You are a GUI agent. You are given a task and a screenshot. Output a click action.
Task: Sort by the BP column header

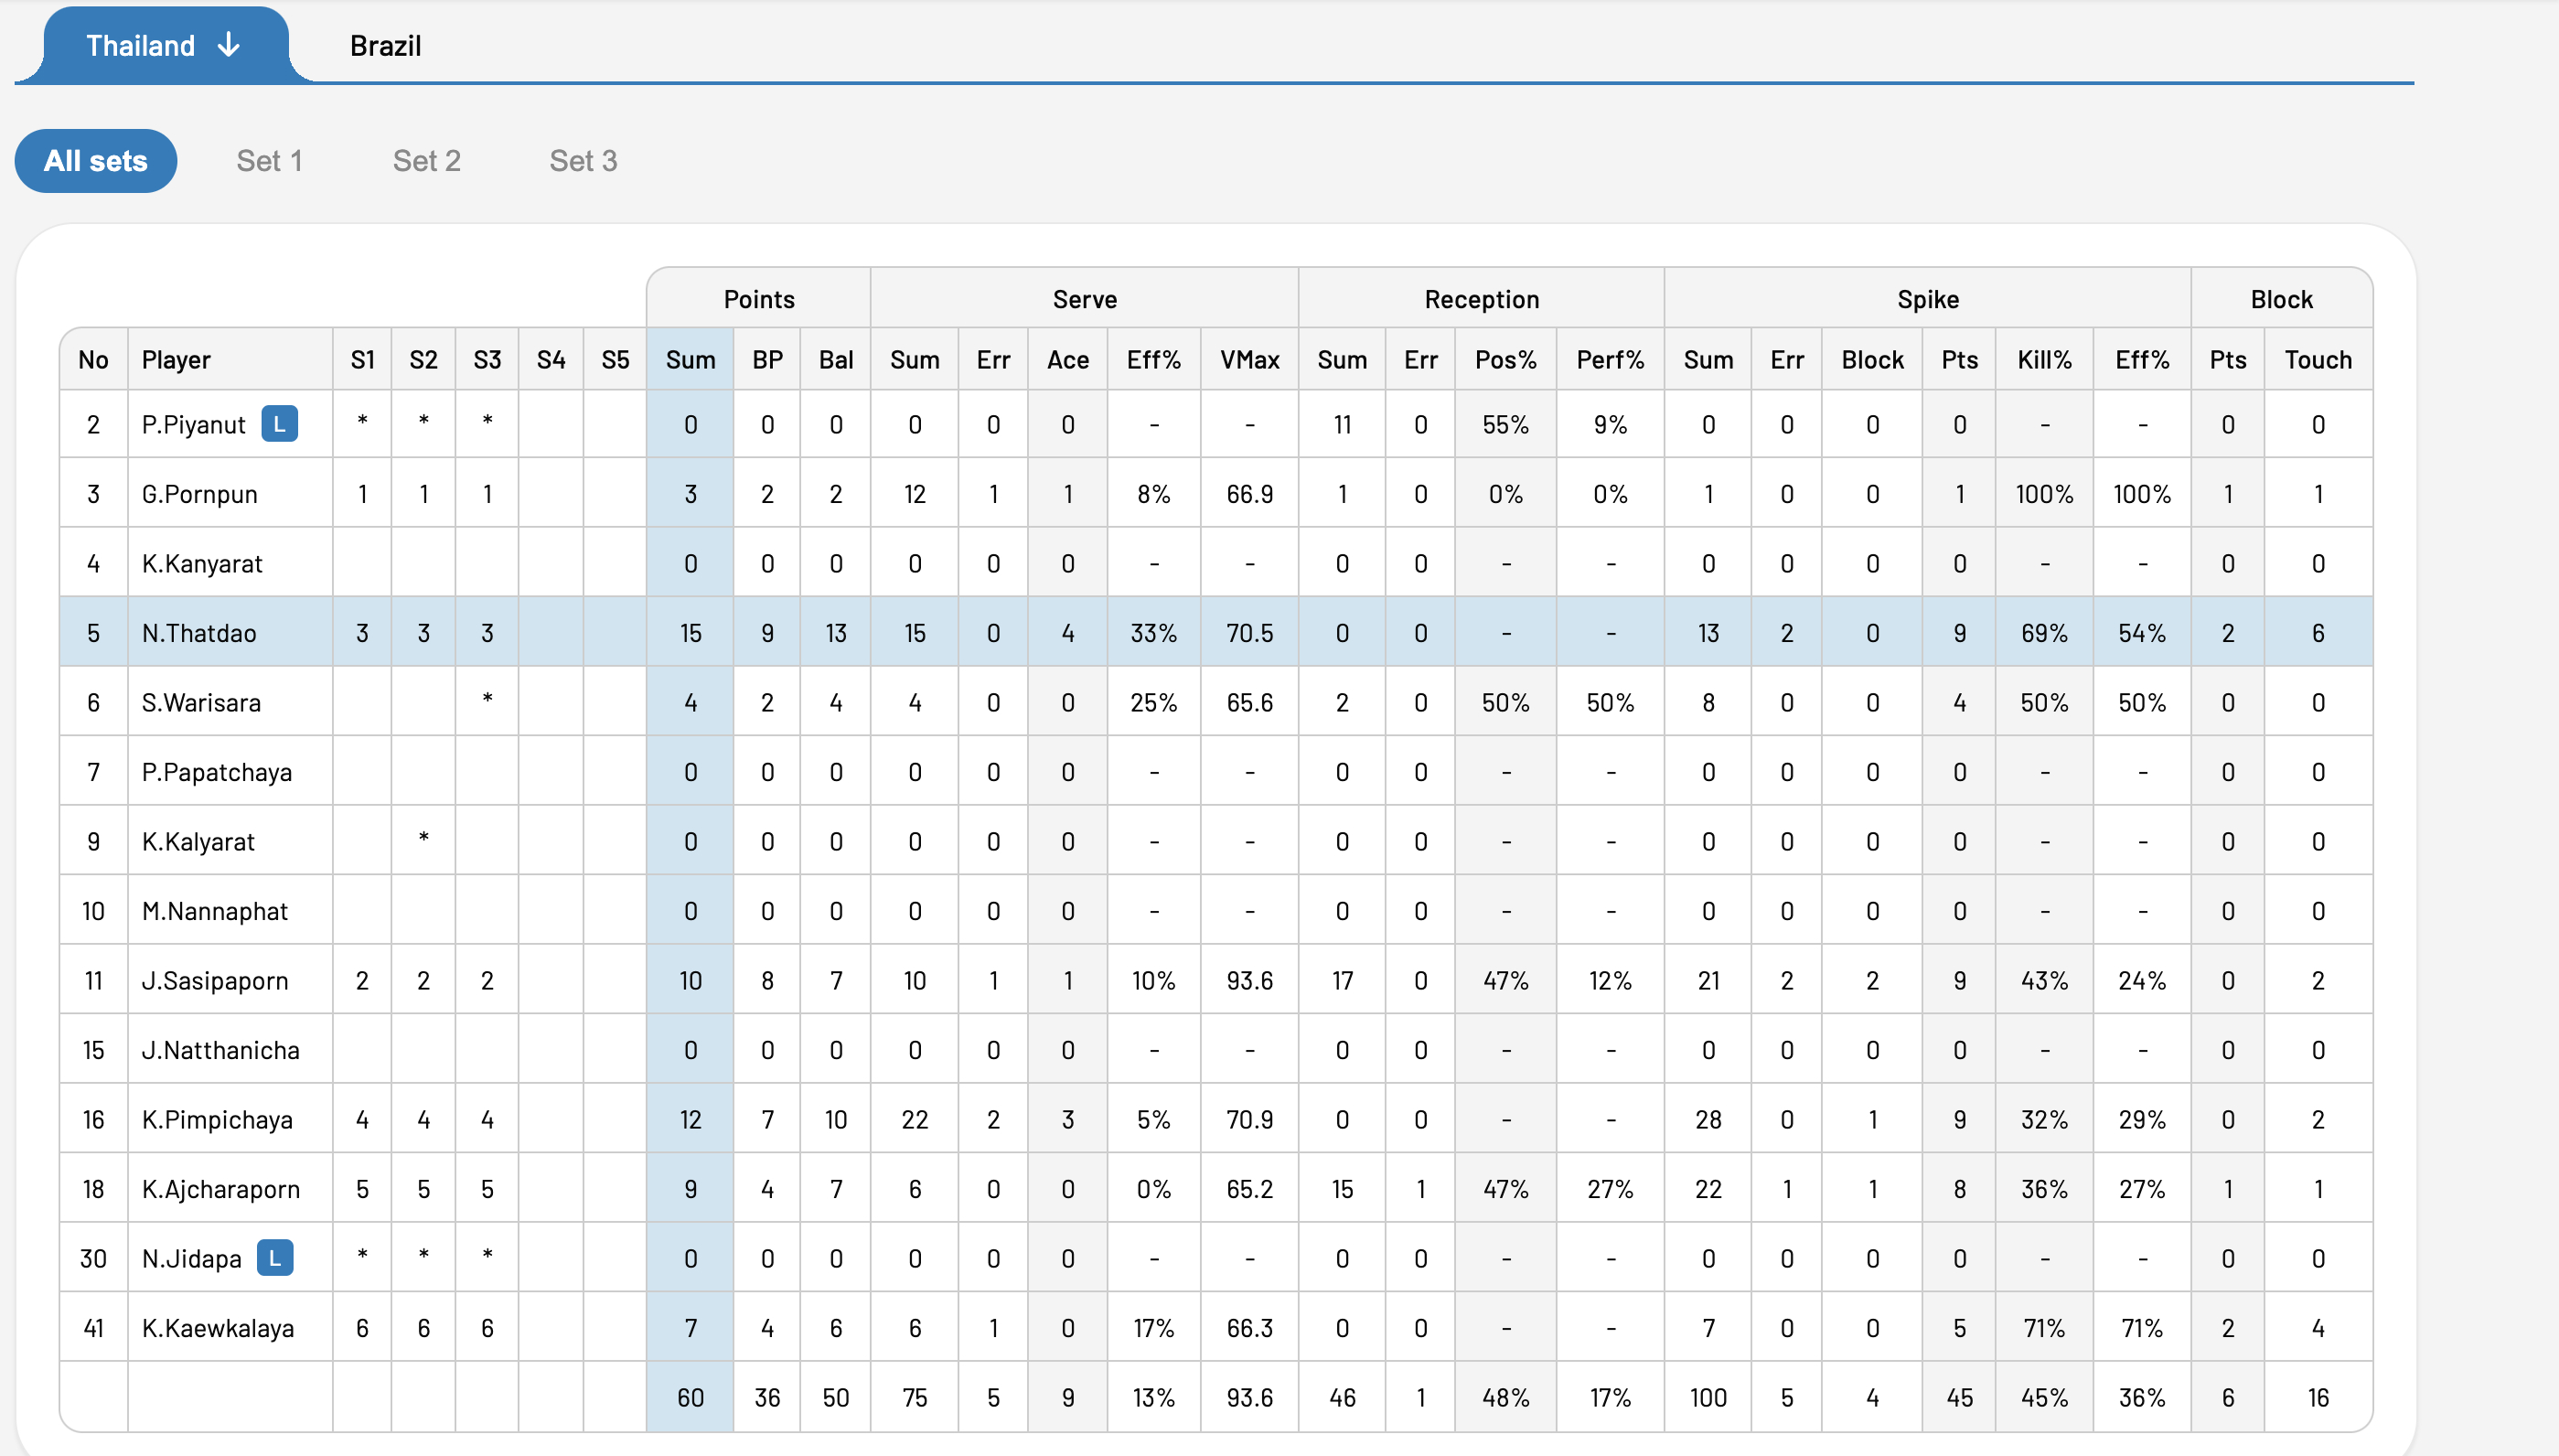[767, 360]
